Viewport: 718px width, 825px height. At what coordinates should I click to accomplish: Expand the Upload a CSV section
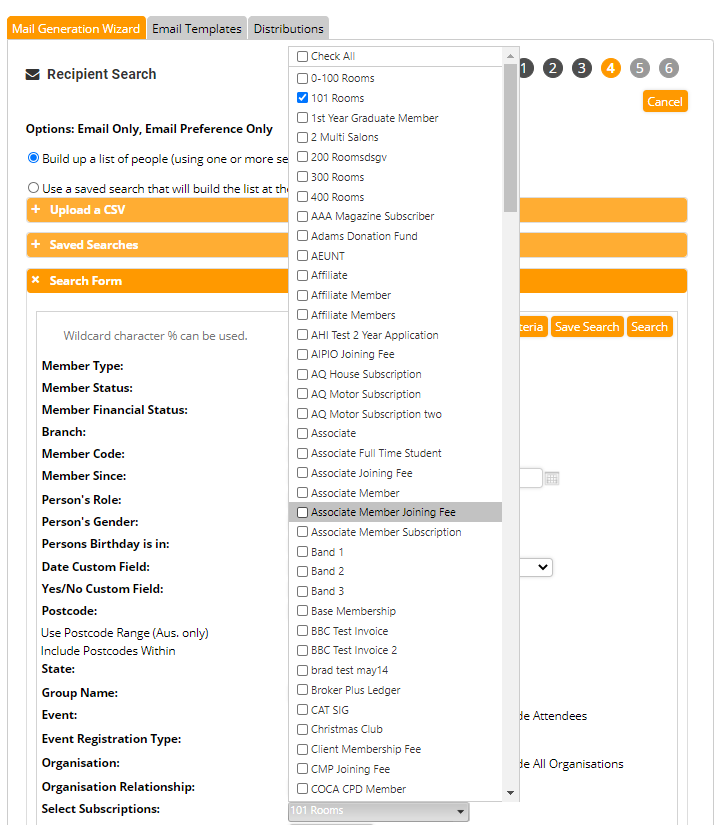pyautogui.click(x=88, y=210)
